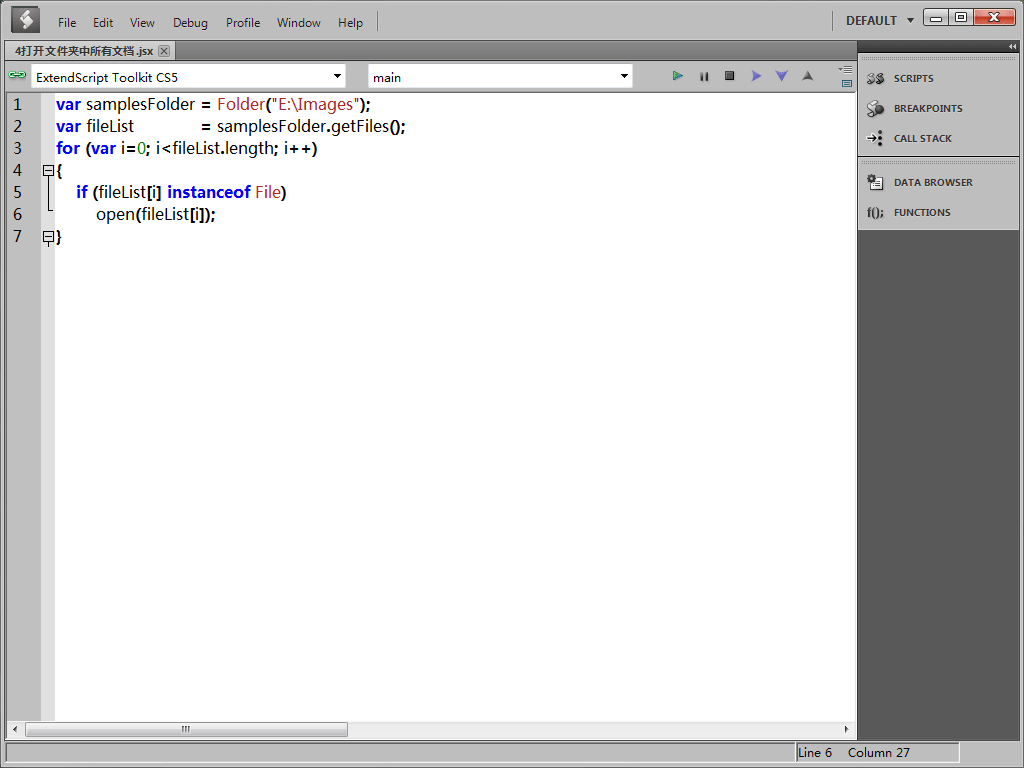This screenshot has width=1024, height=768.
Task: Open the View menu
Action: [142, 23]
